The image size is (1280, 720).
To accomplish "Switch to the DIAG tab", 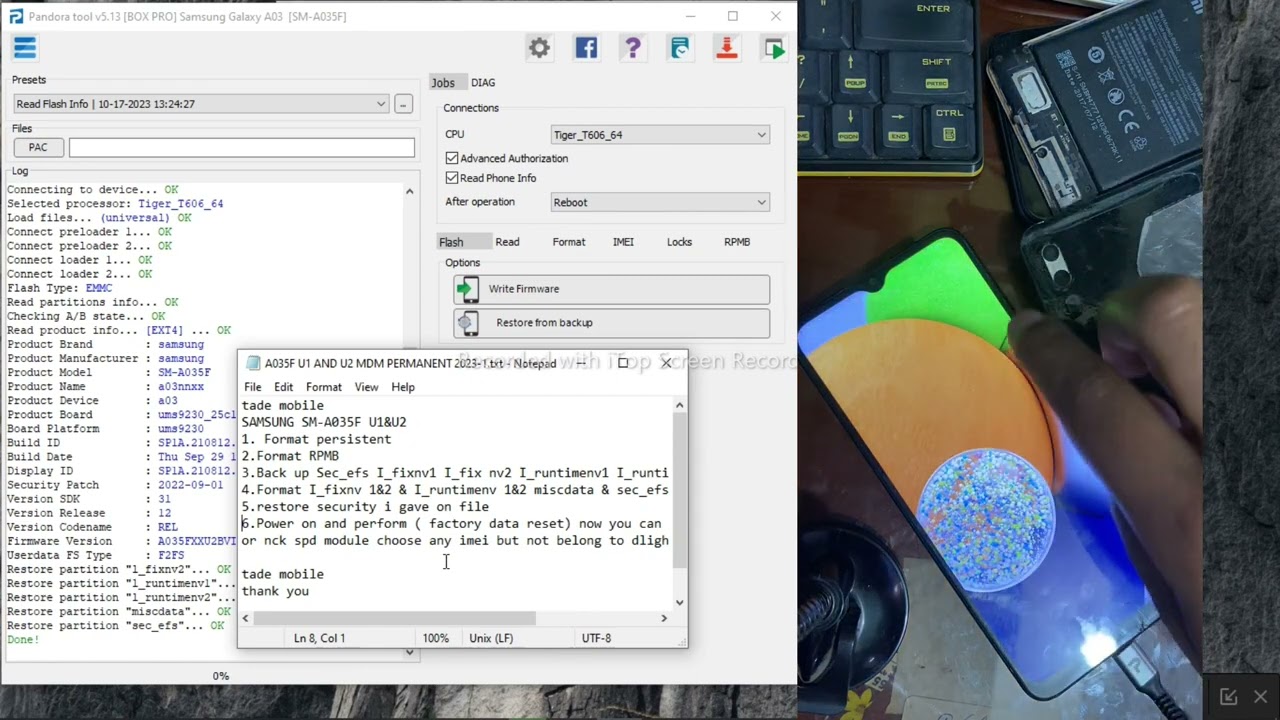I will point(483,83).
